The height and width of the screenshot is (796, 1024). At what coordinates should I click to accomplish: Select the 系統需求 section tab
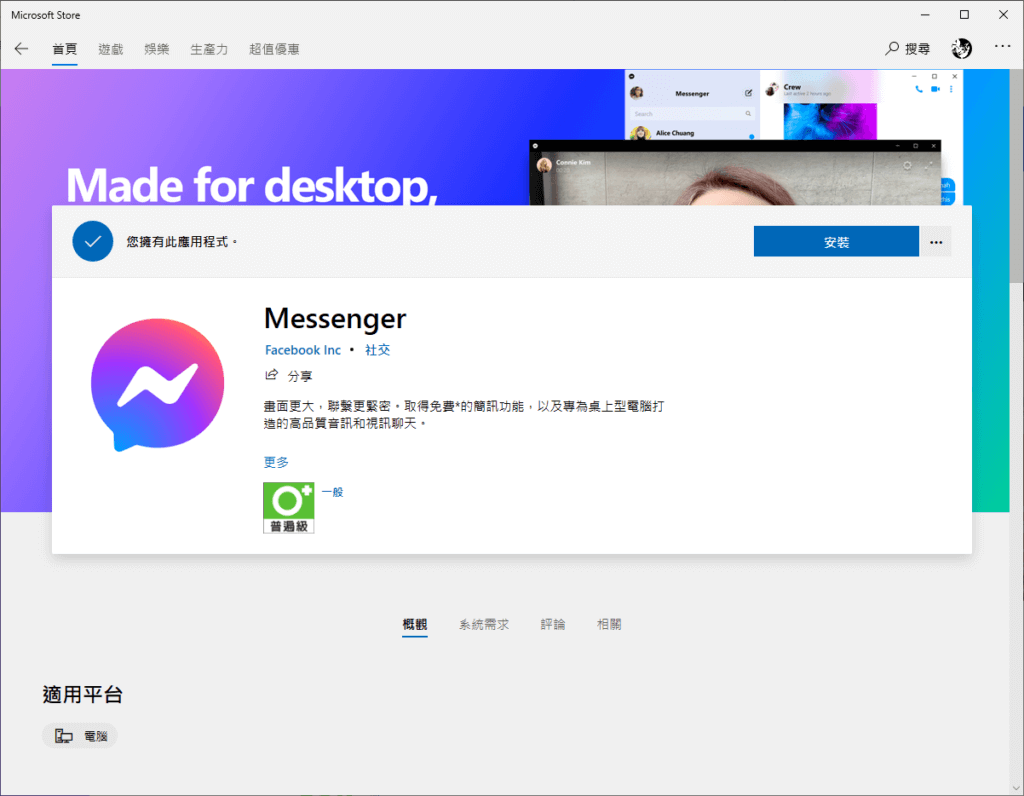[484, 625]
